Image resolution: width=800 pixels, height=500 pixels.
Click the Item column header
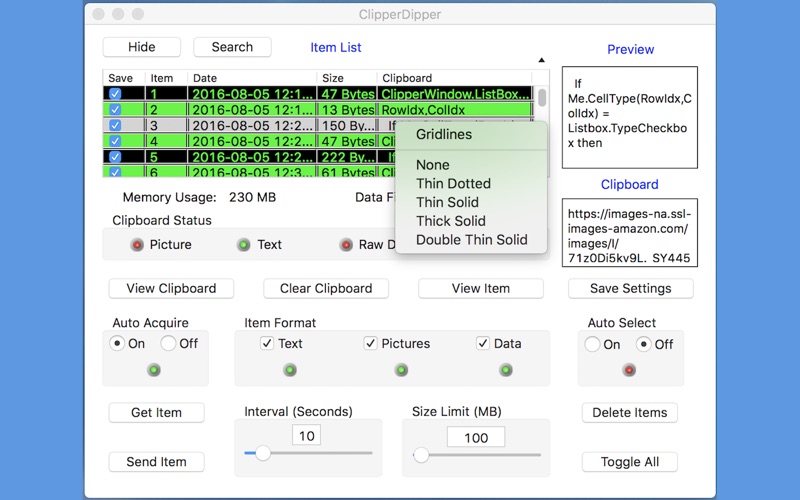coord(166,78)
